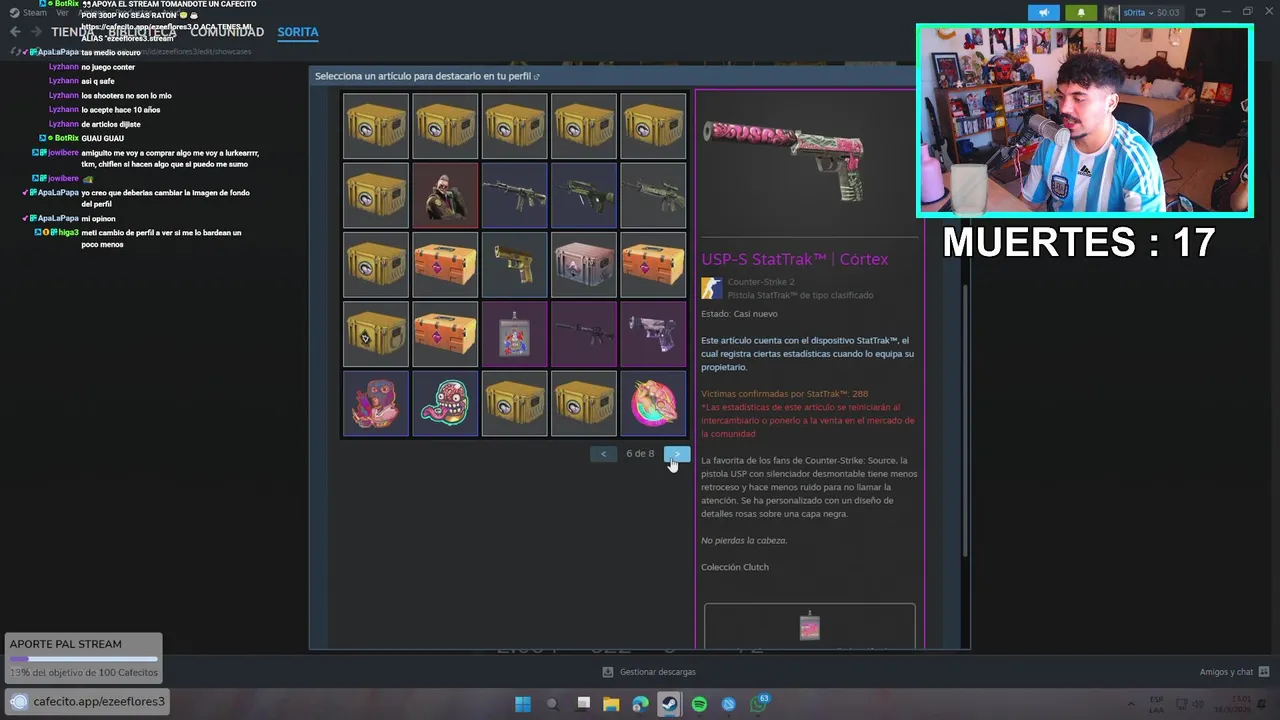Open the BIBLIOTECA tab

click(142, 32)
